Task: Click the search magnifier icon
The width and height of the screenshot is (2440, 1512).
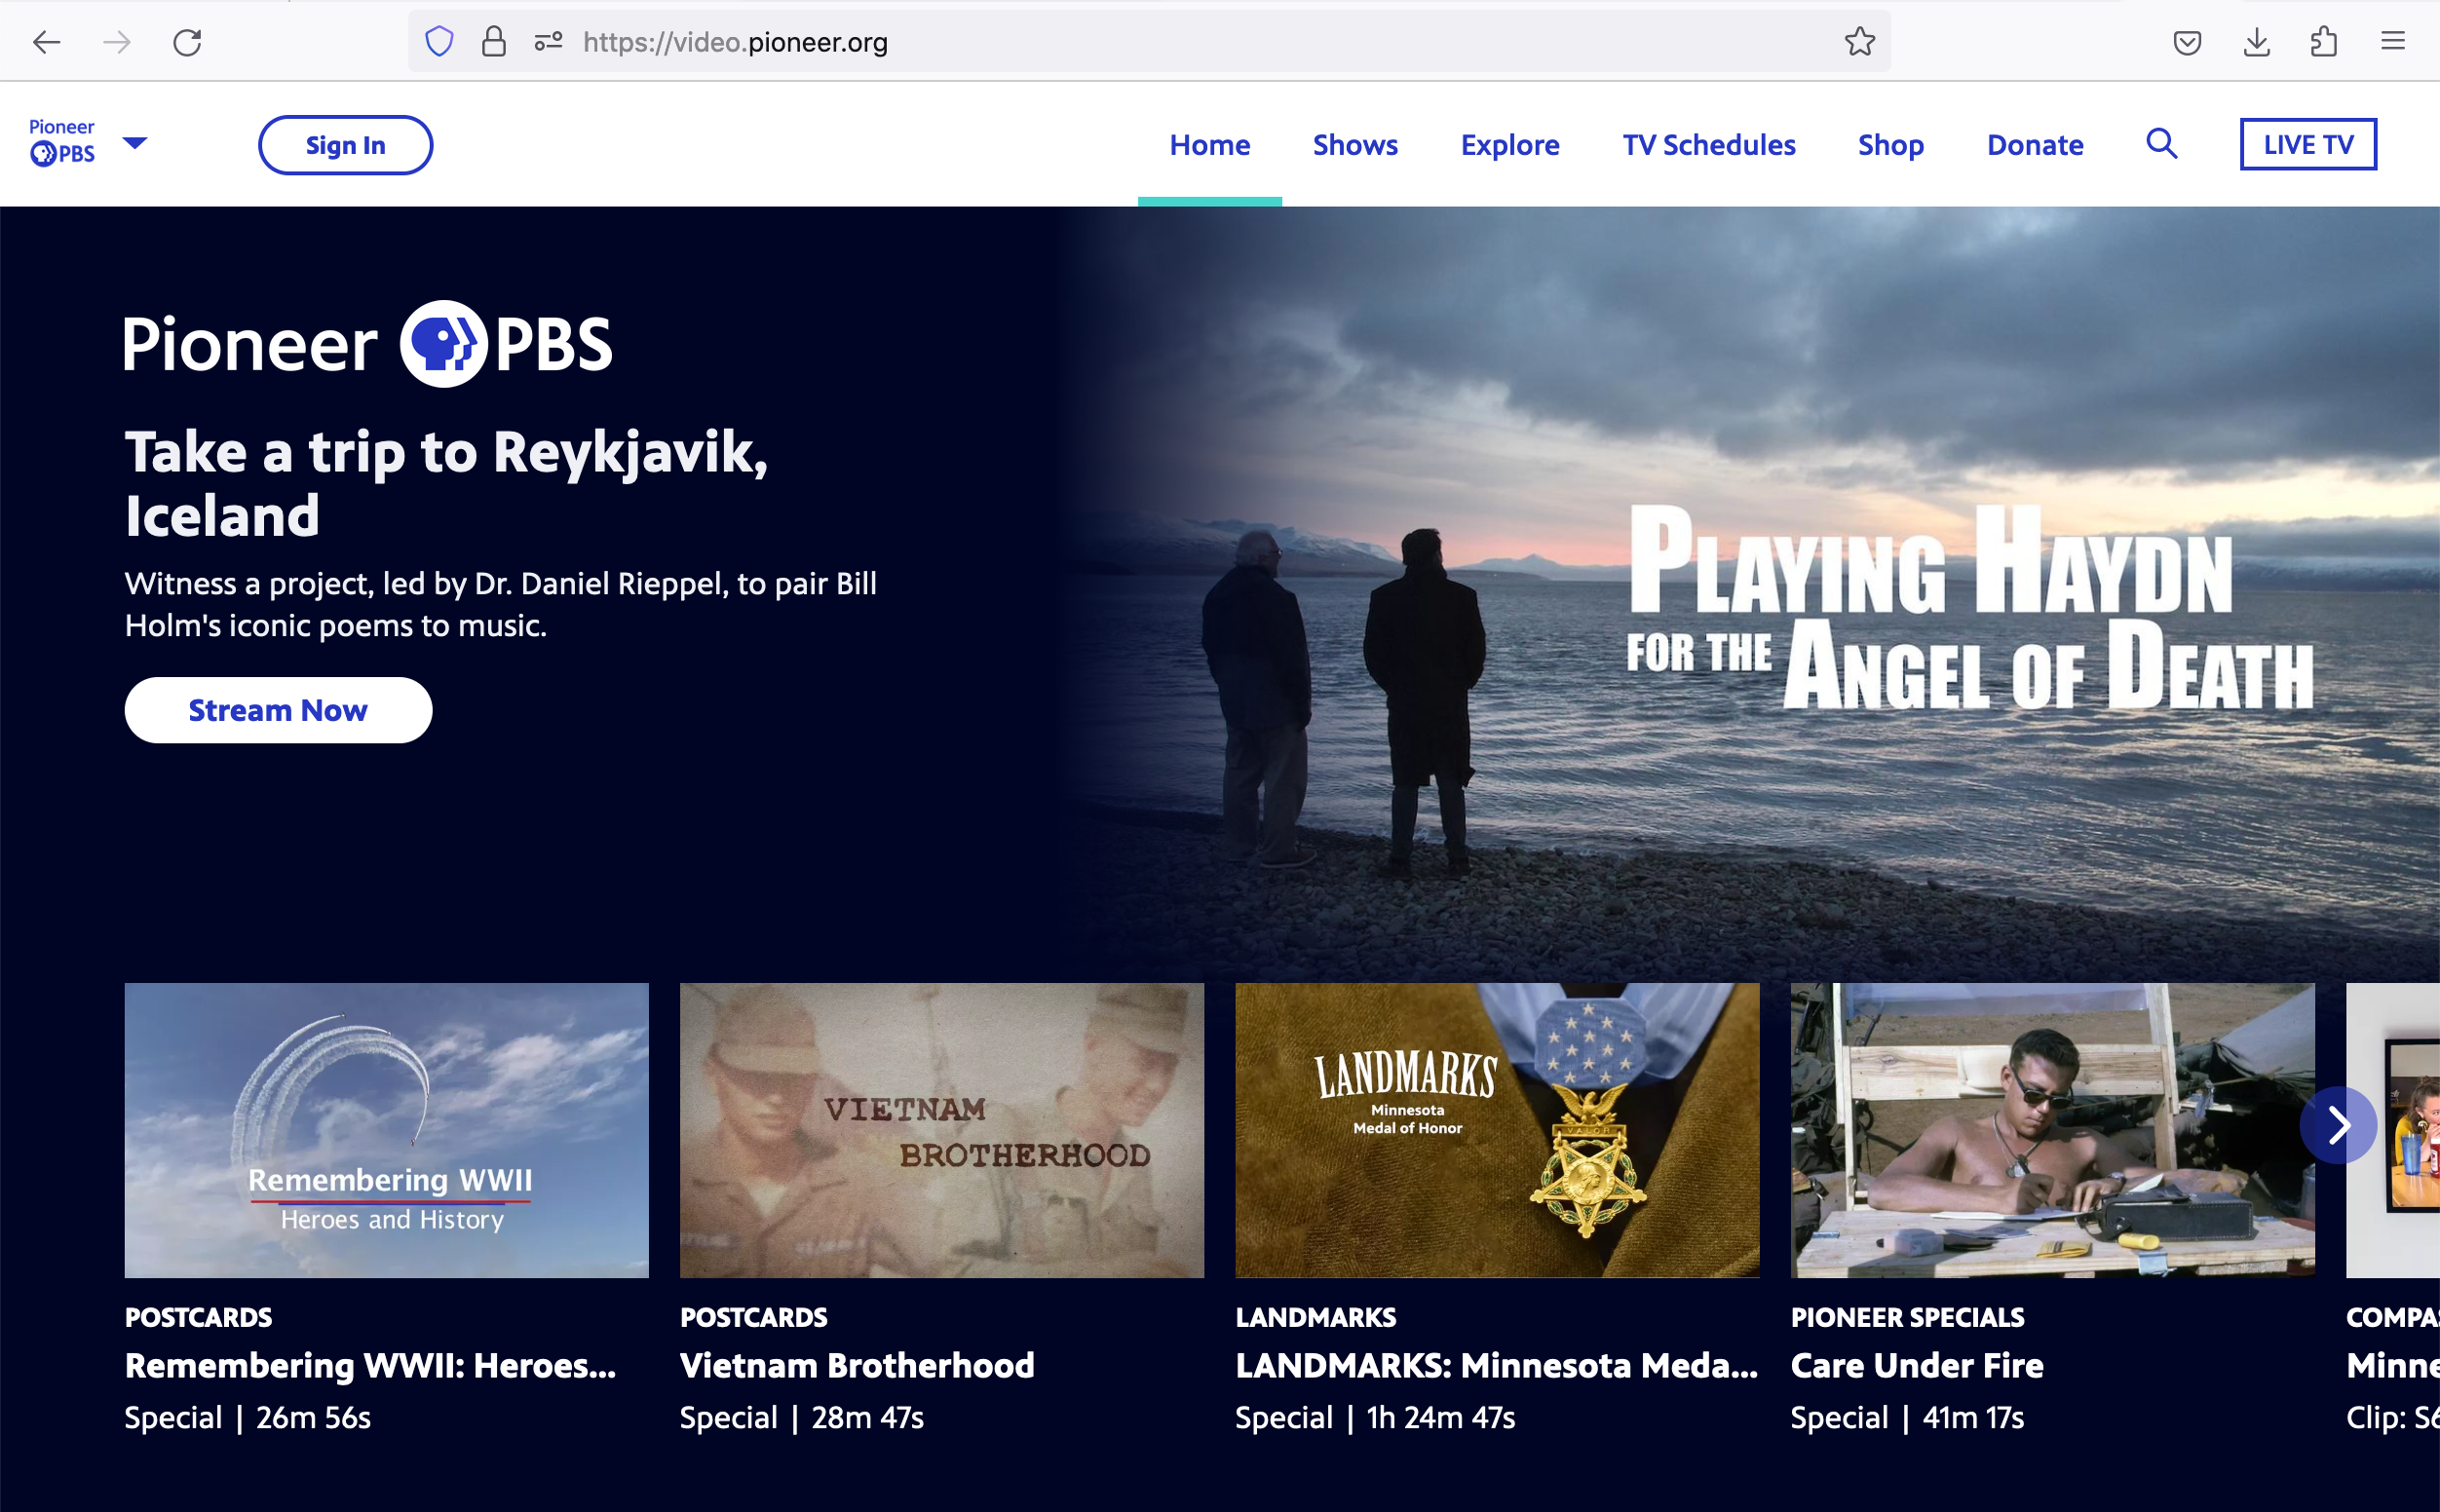Action: click(2161, 144)
